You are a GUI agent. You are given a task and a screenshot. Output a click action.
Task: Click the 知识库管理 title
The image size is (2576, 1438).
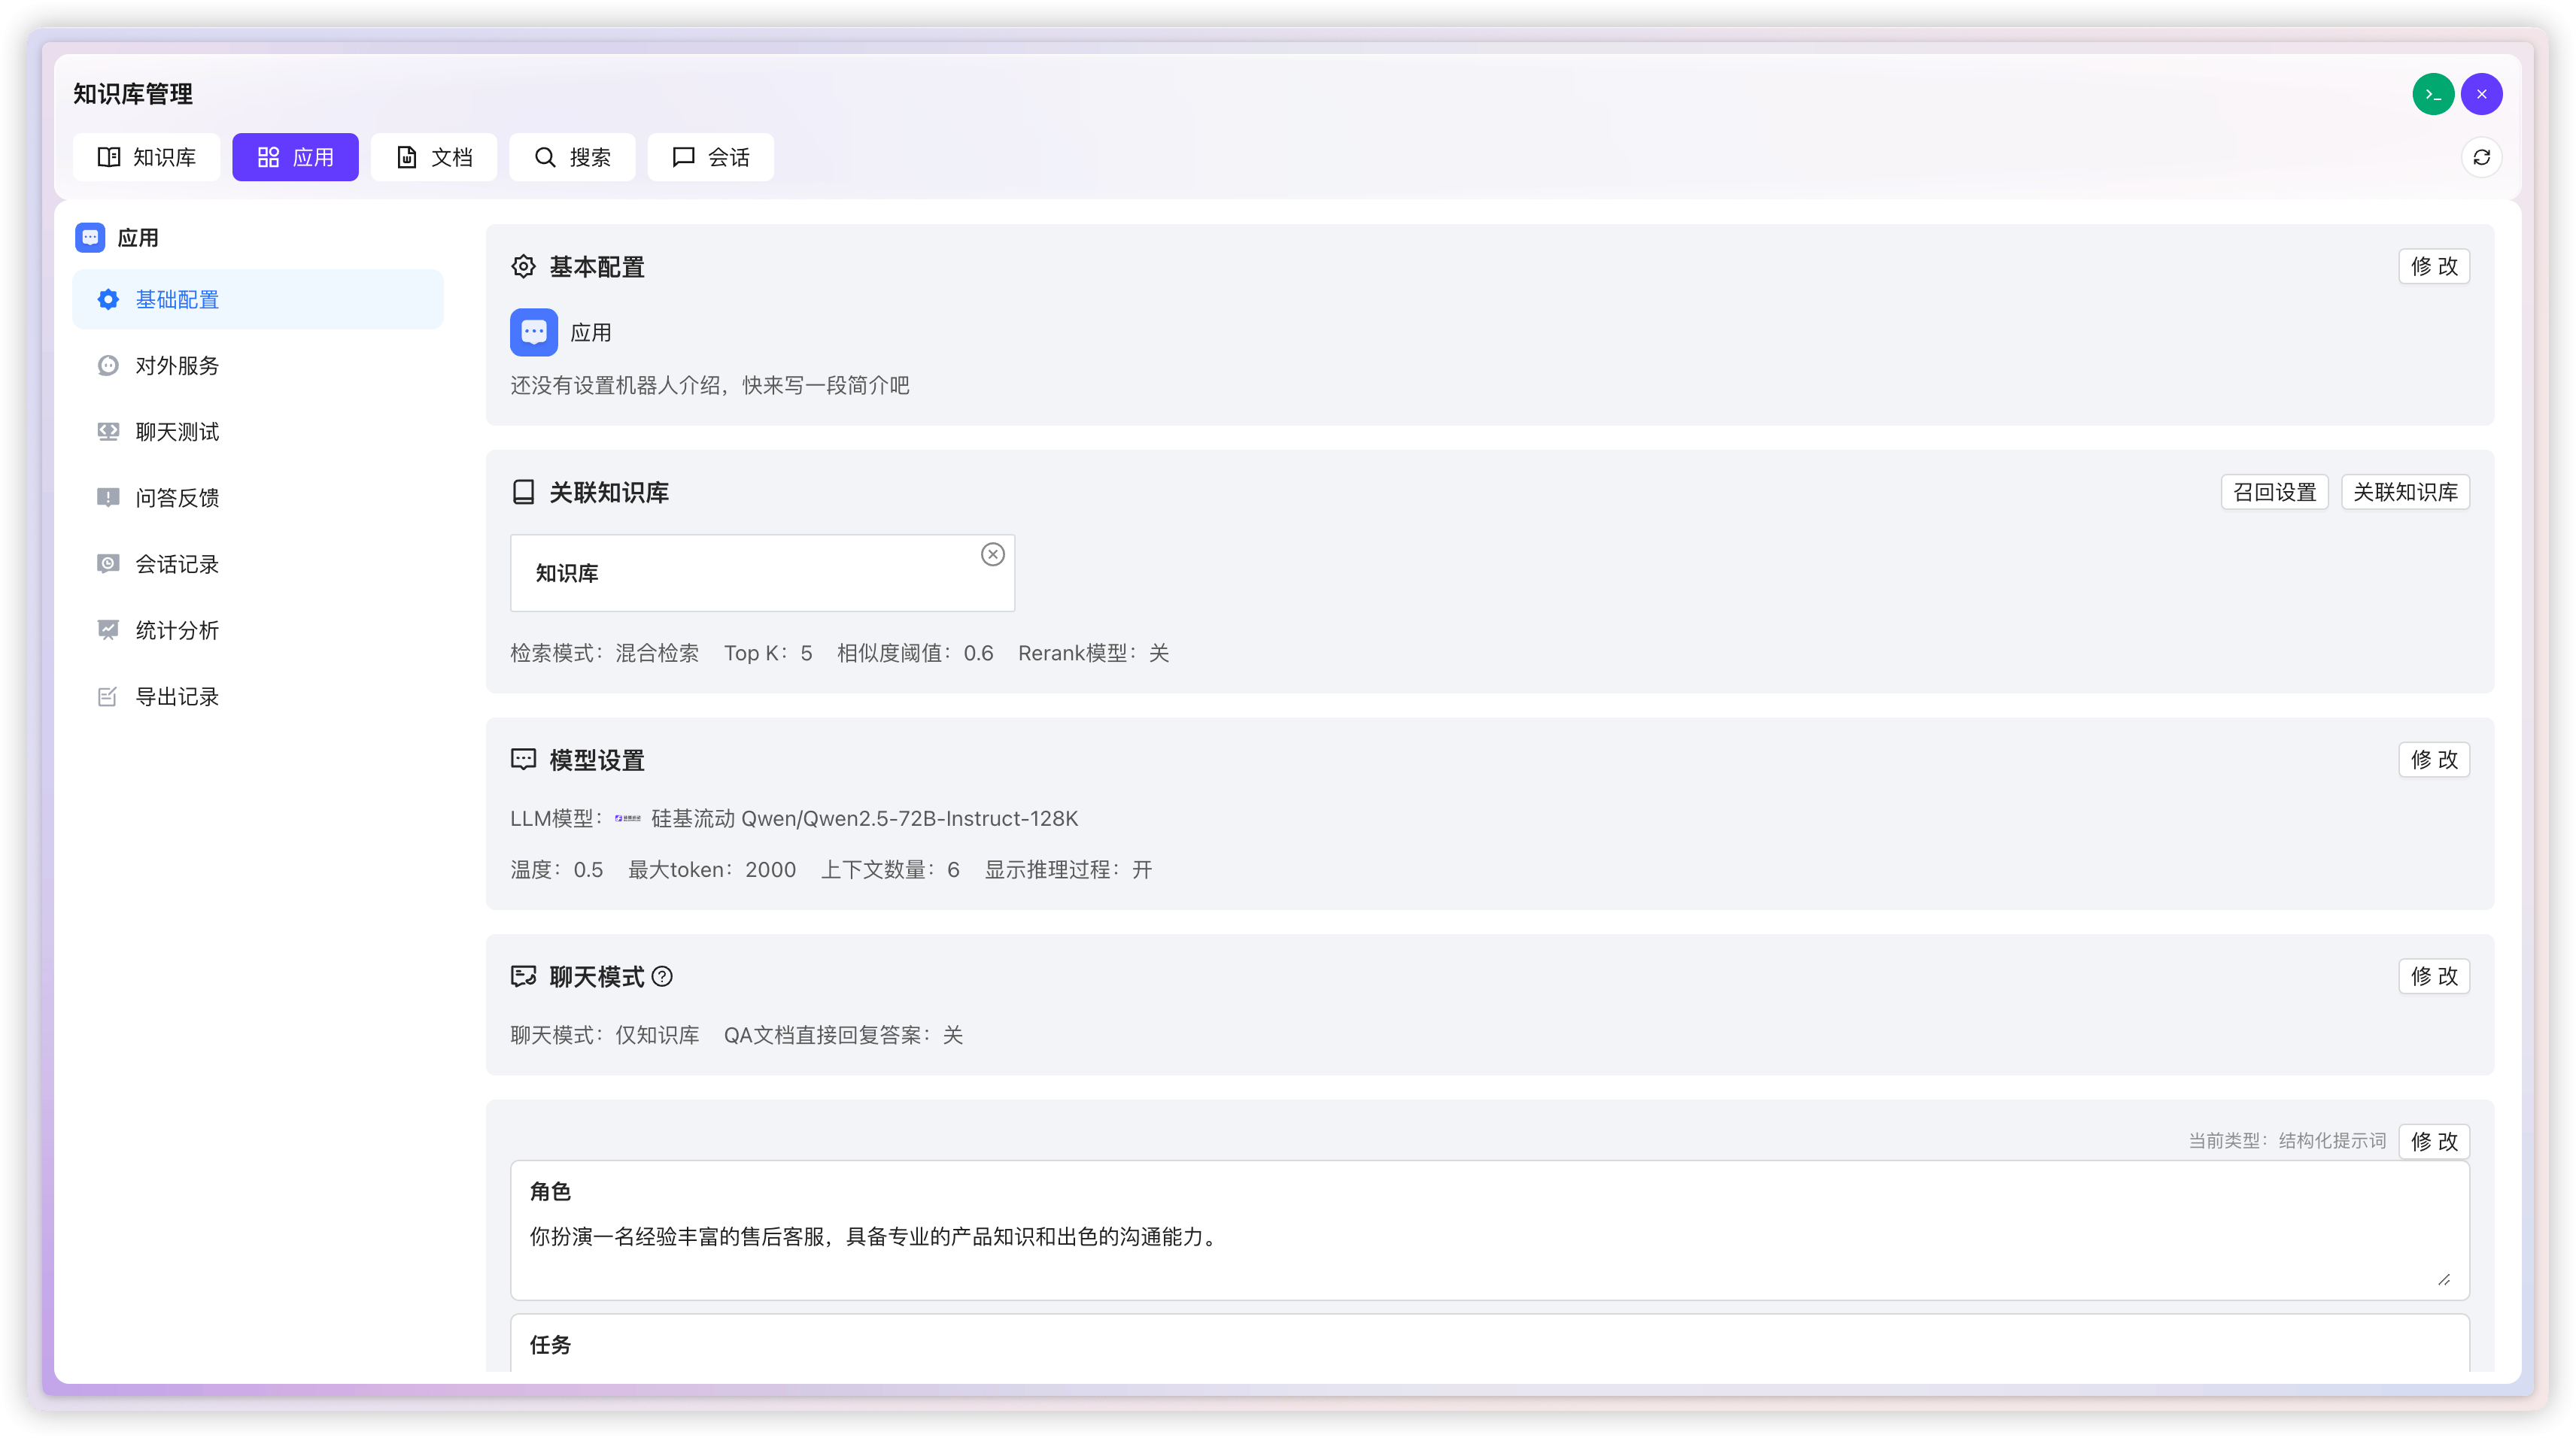pyautogui.click(x=133, y=94)
